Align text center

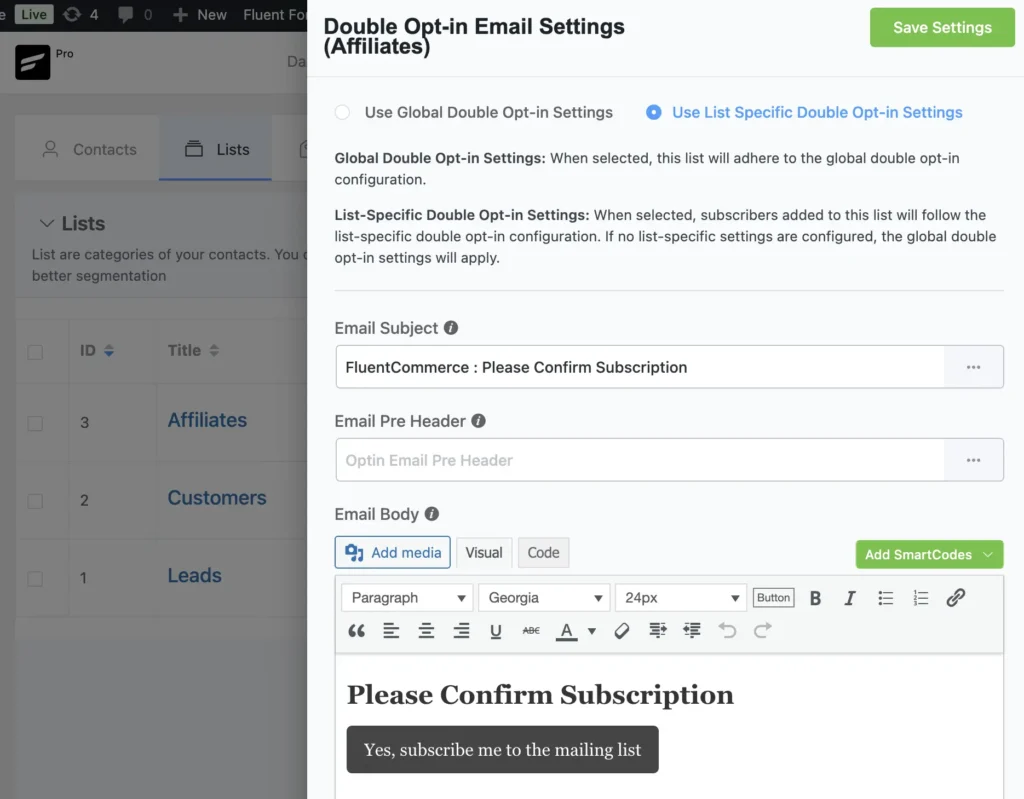tap(426, 630)
